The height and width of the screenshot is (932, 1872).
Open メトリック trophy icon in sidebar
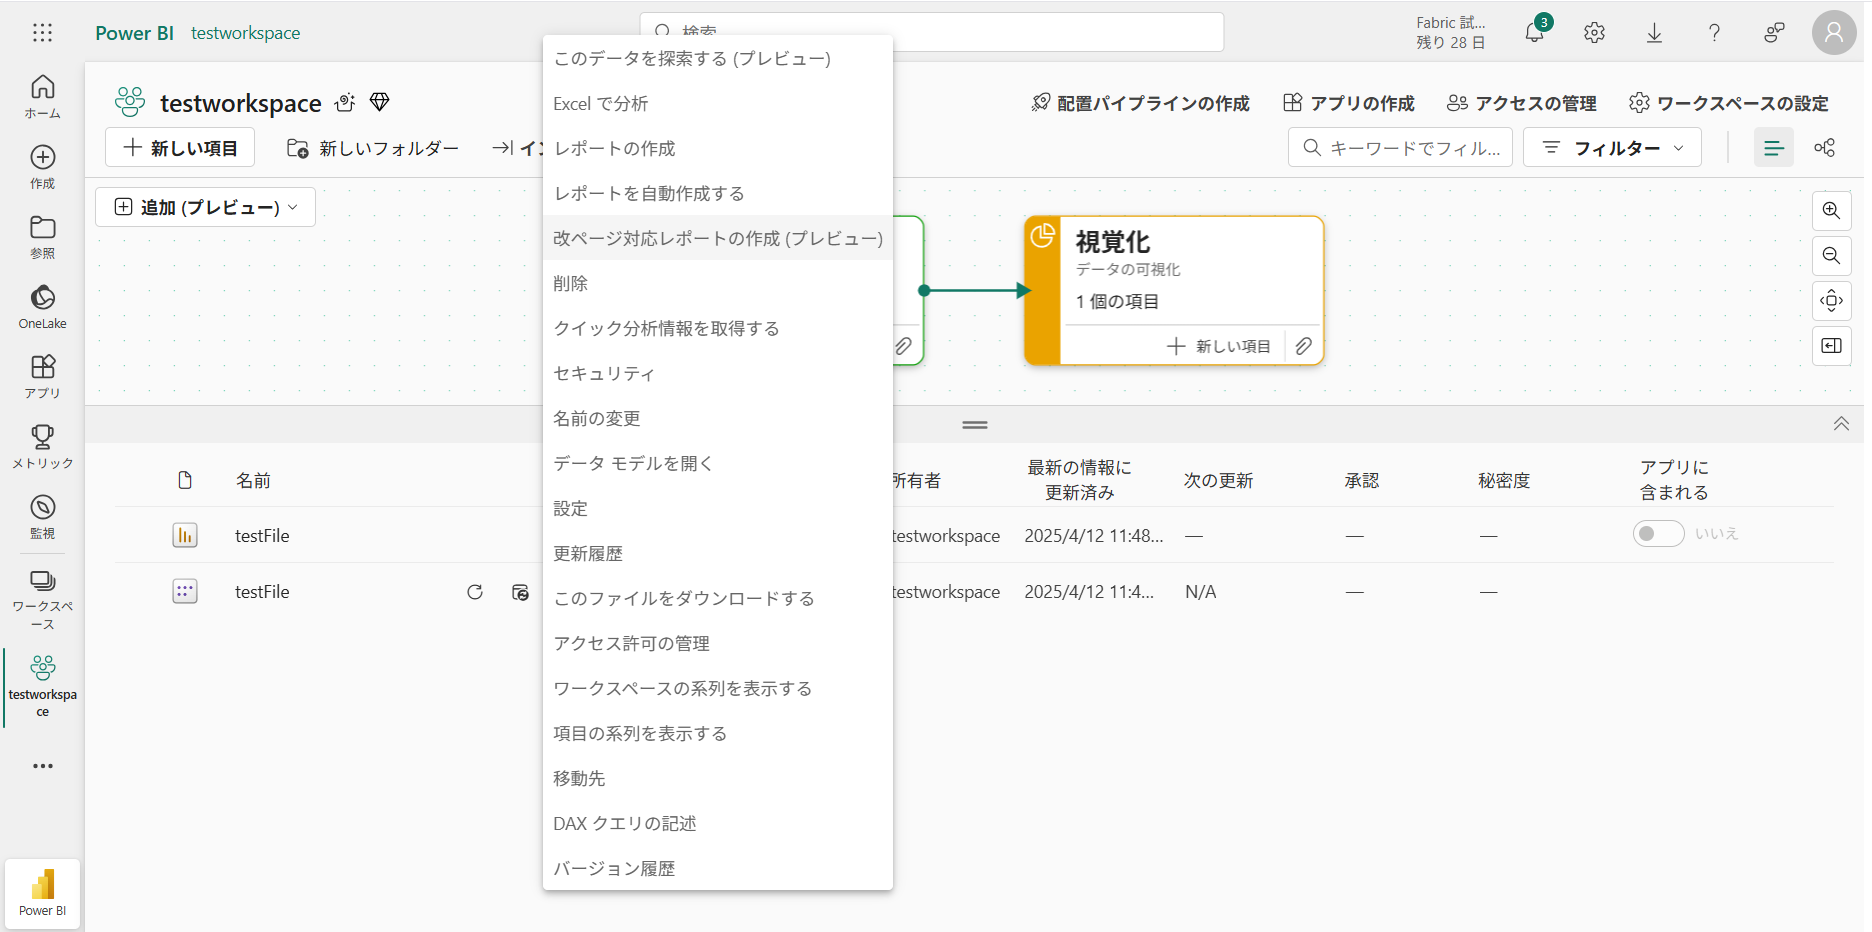(x=42, y=447)
